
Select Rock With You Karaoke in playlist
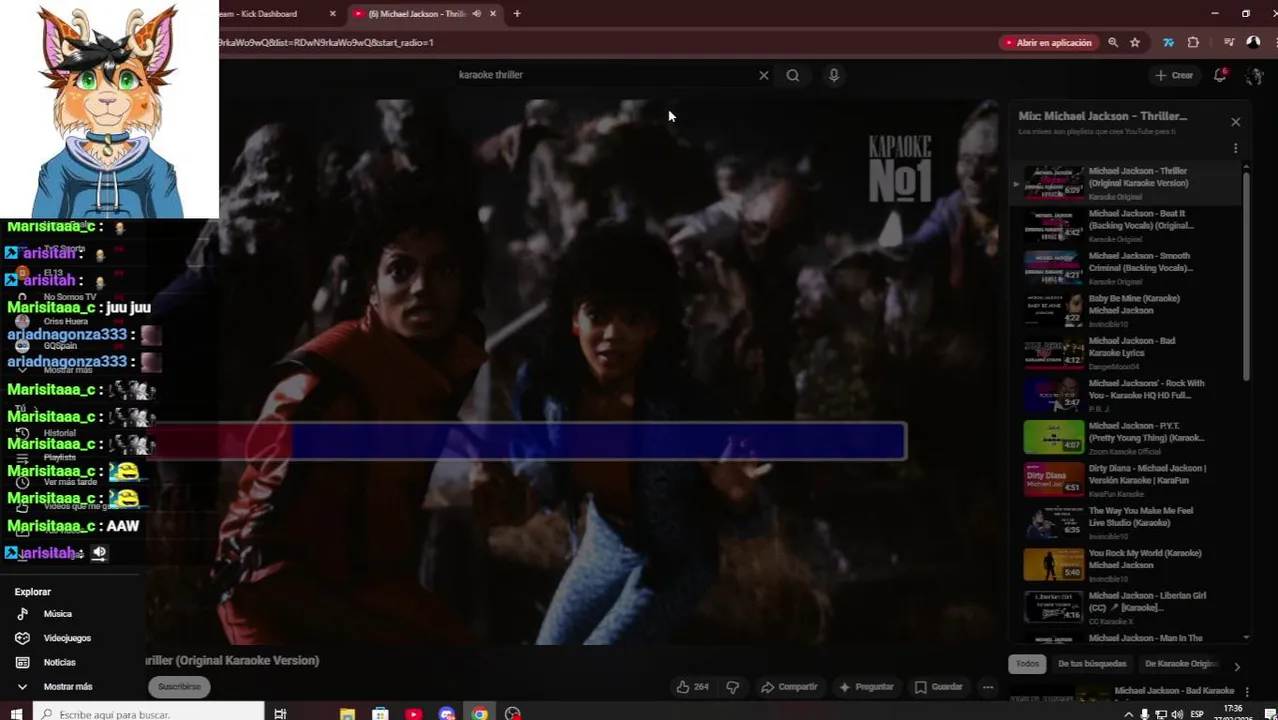(x=1125, y=396)
